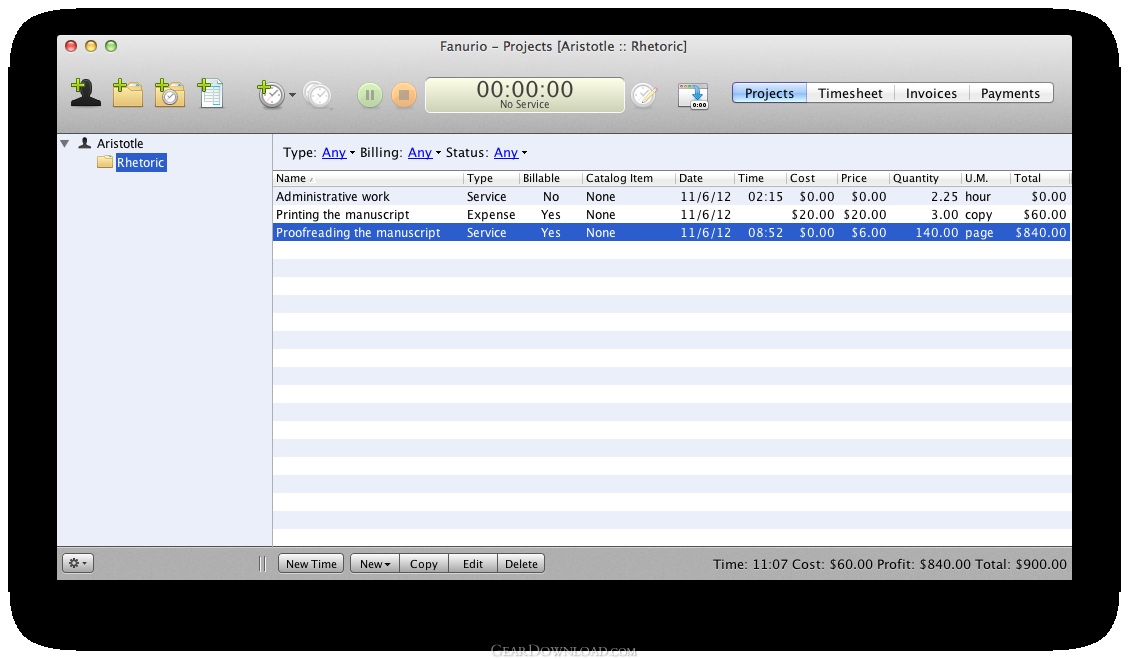Switch to the Timesheet tab
Viewport: 1129px width, 659px height.
pyautogui.click(x=850, y=93)
